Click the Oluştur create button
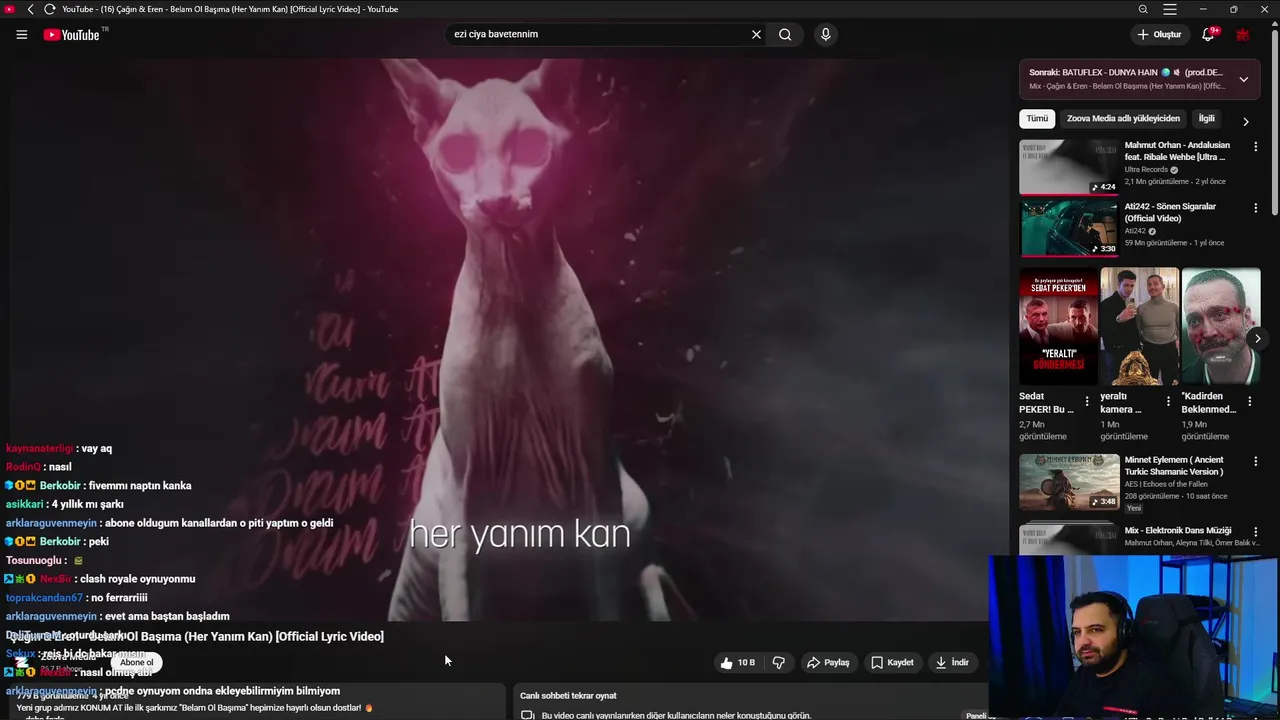 (1160, 34)
